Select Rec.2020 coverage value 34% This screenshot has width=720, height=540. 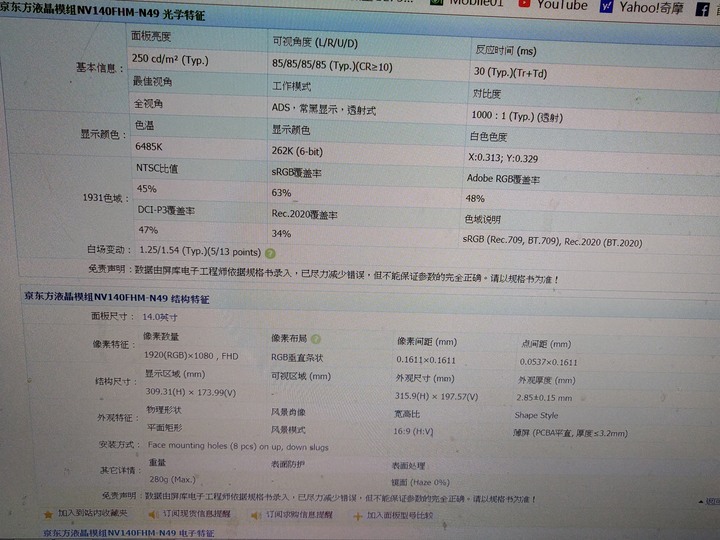pyautogui.click(x=281, y=234)
